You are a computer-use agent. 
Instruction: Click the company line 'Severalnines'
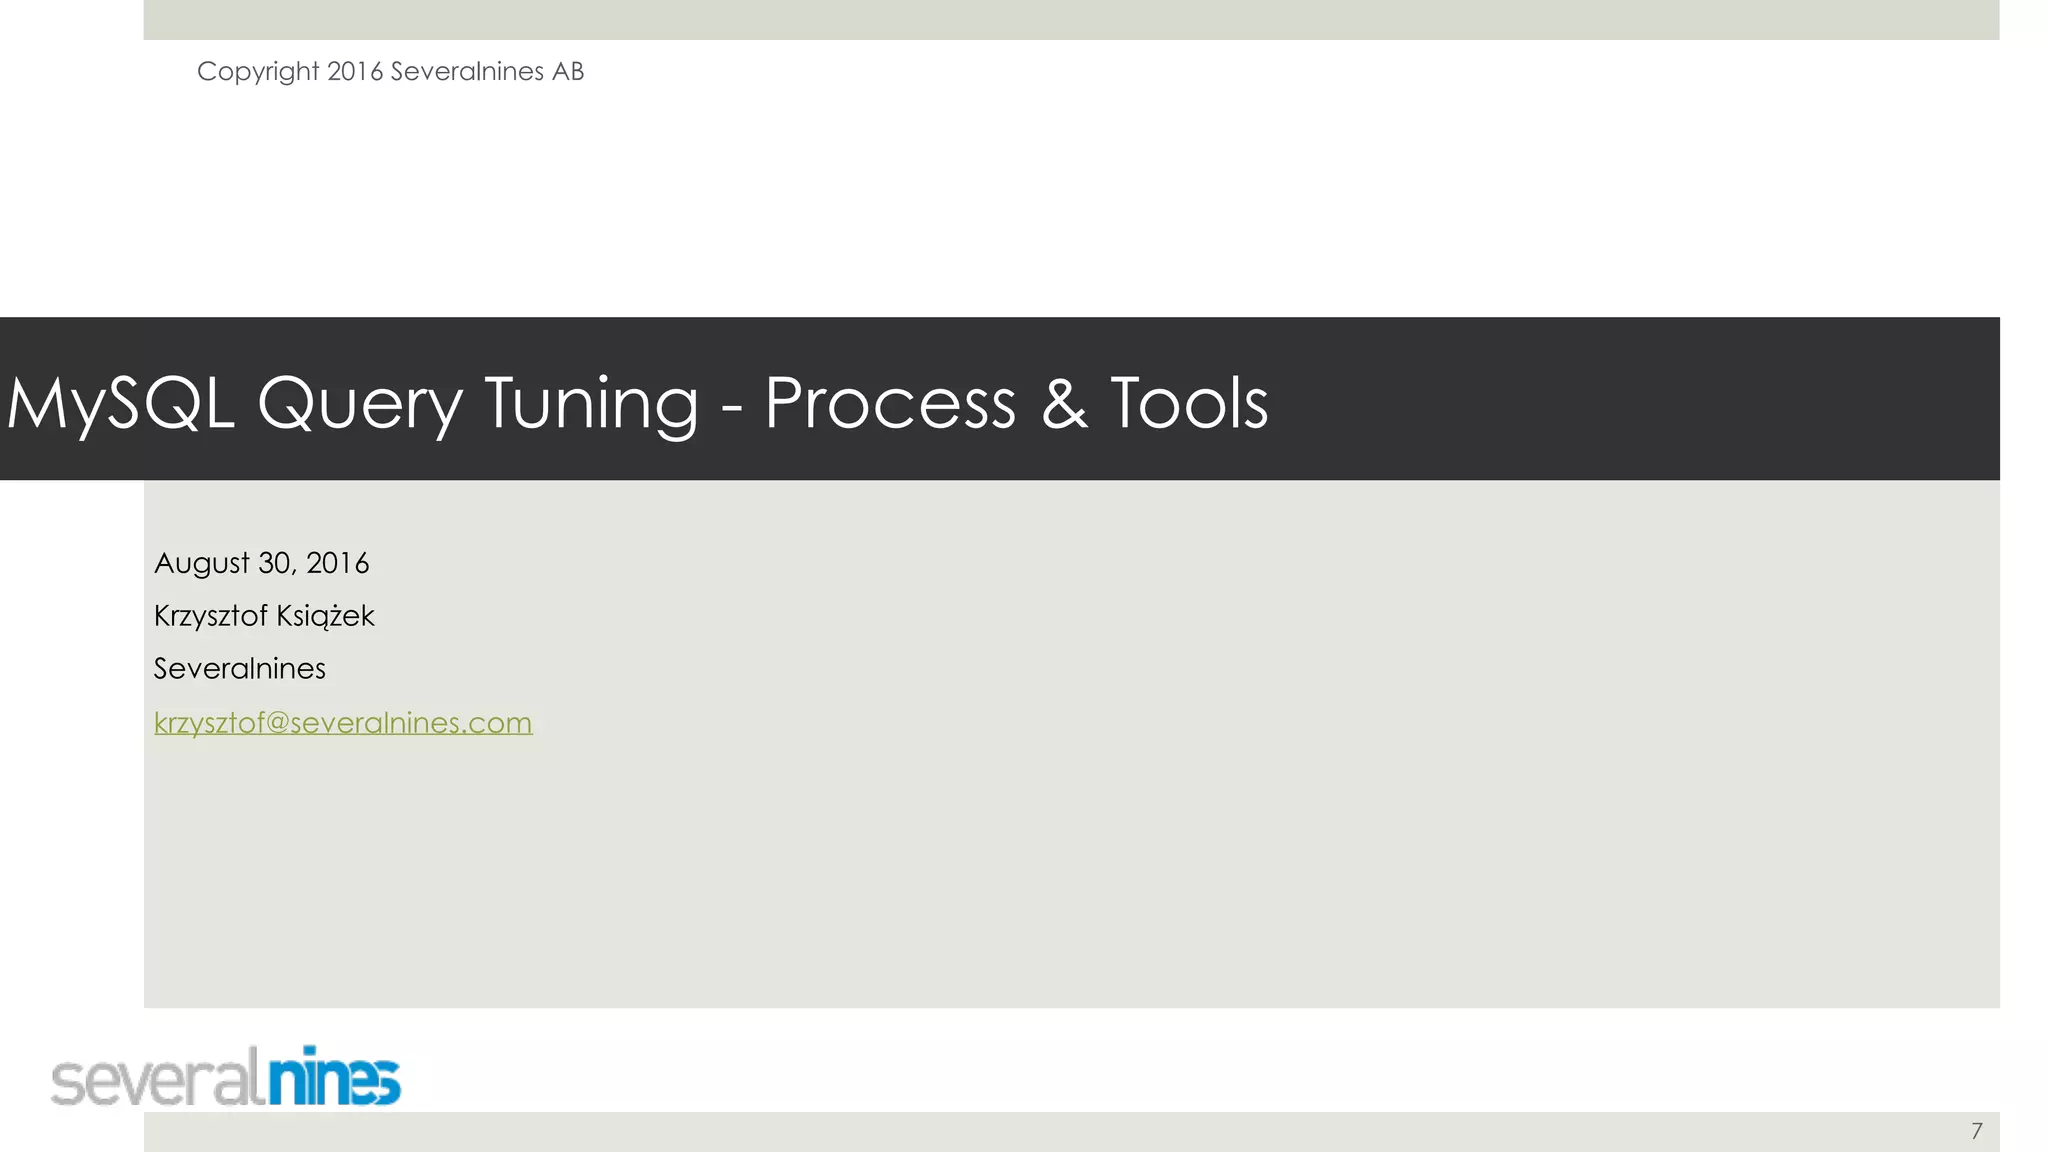pyautogui.click(x=240, y=668)
